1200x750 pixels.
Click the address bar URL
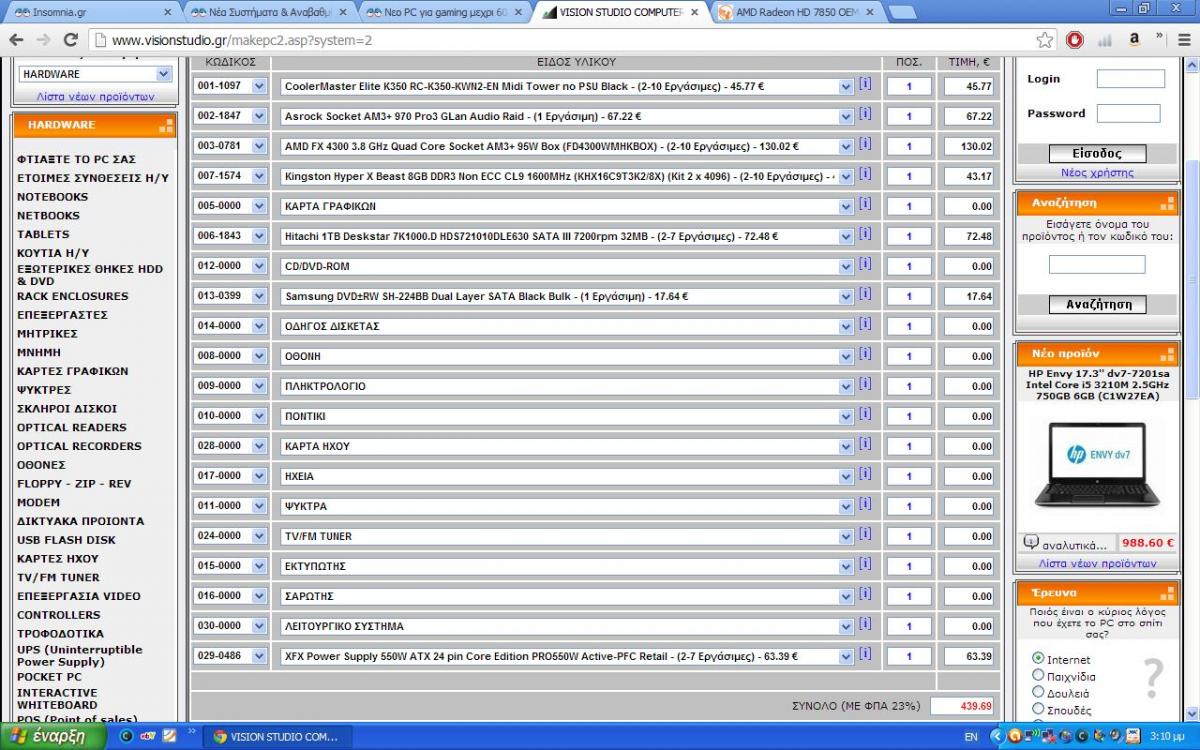pos(242,41)
